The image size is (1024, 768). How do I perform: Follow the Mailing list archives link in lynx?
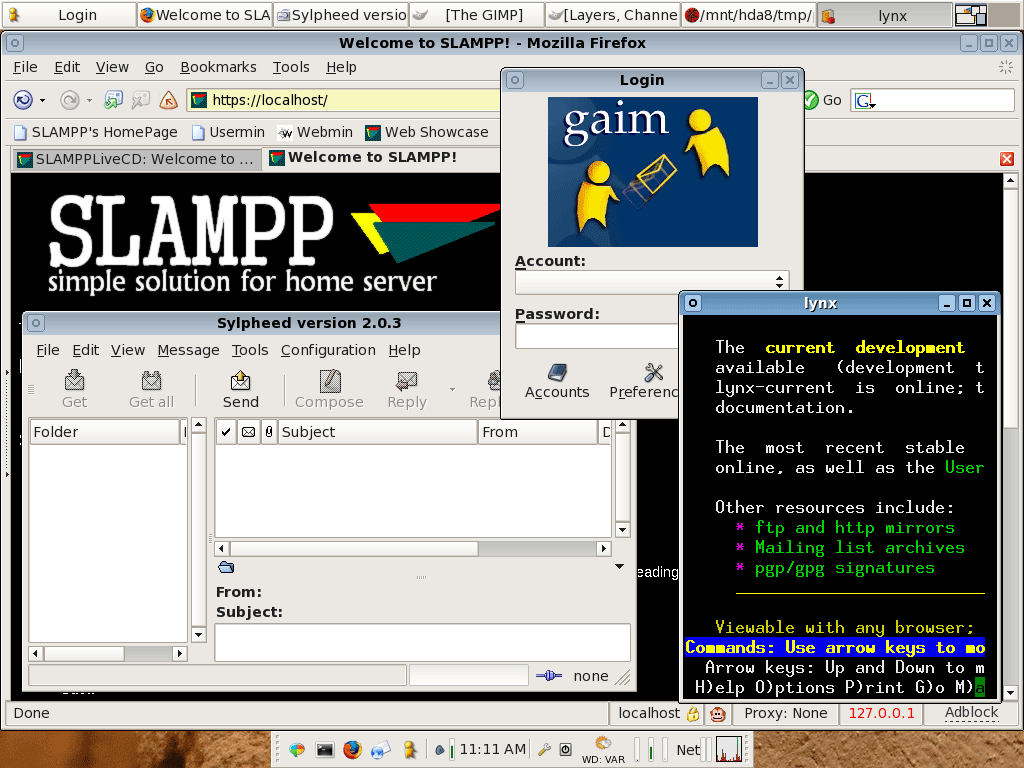pos(859,547)
